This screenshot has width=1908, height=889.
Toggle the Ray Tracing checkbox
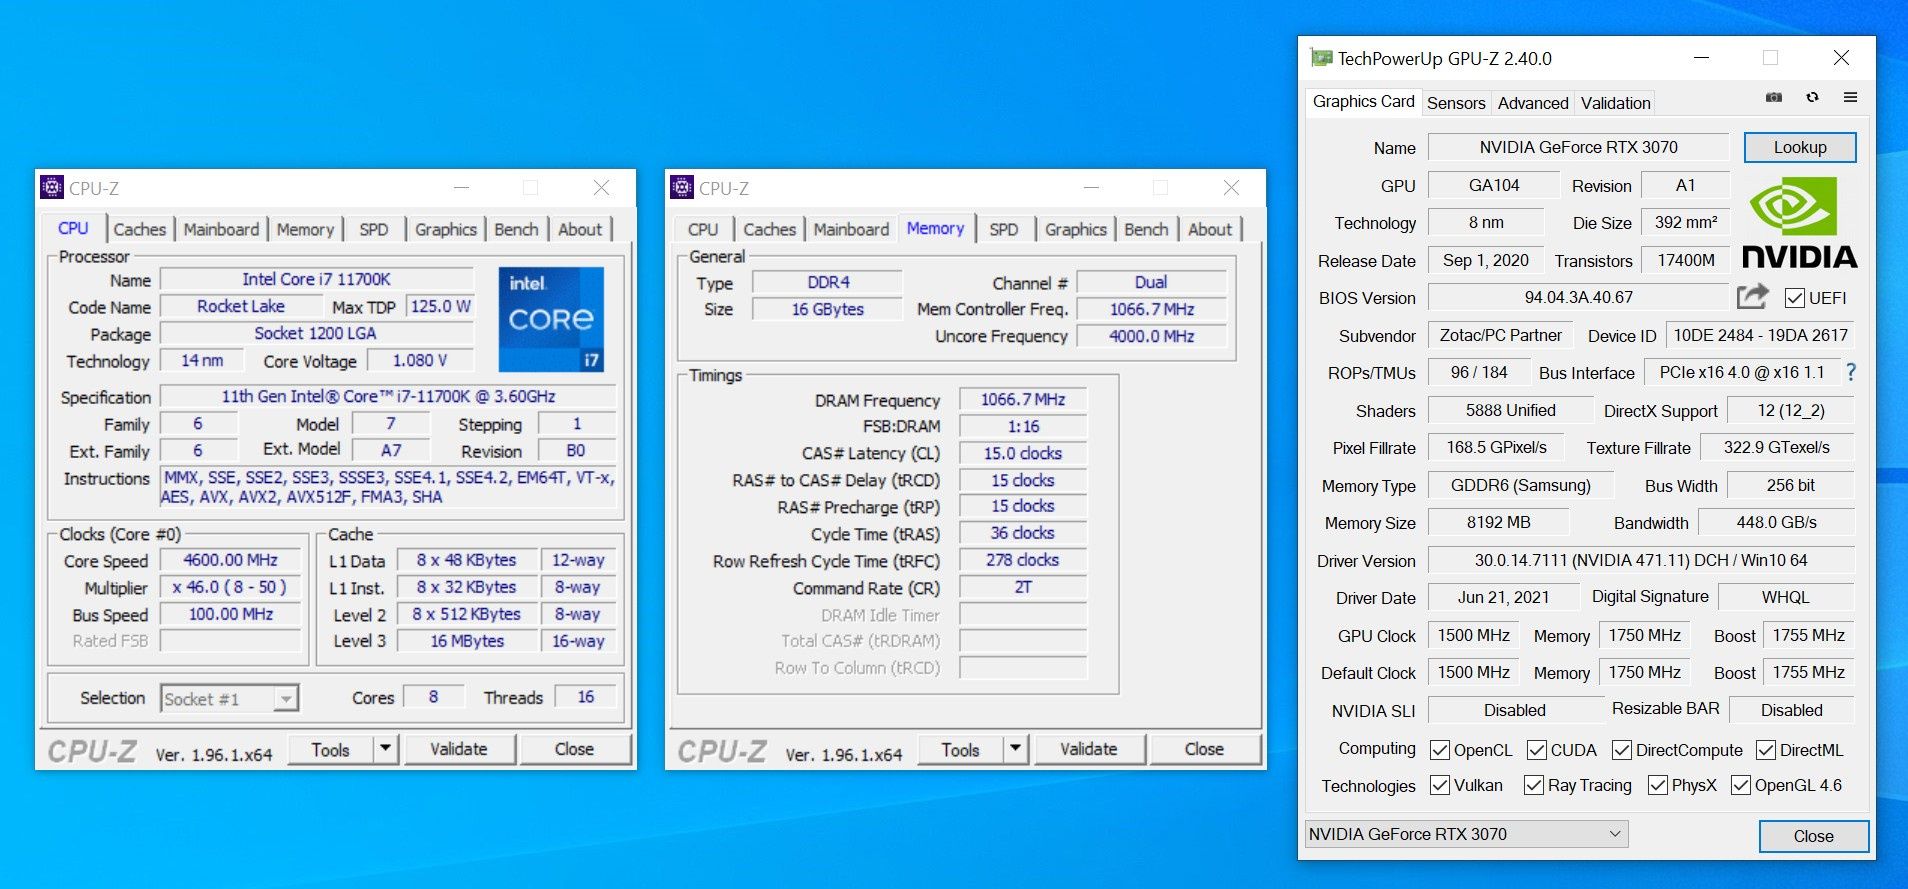pyautogui.click(x=1534, y=785)
